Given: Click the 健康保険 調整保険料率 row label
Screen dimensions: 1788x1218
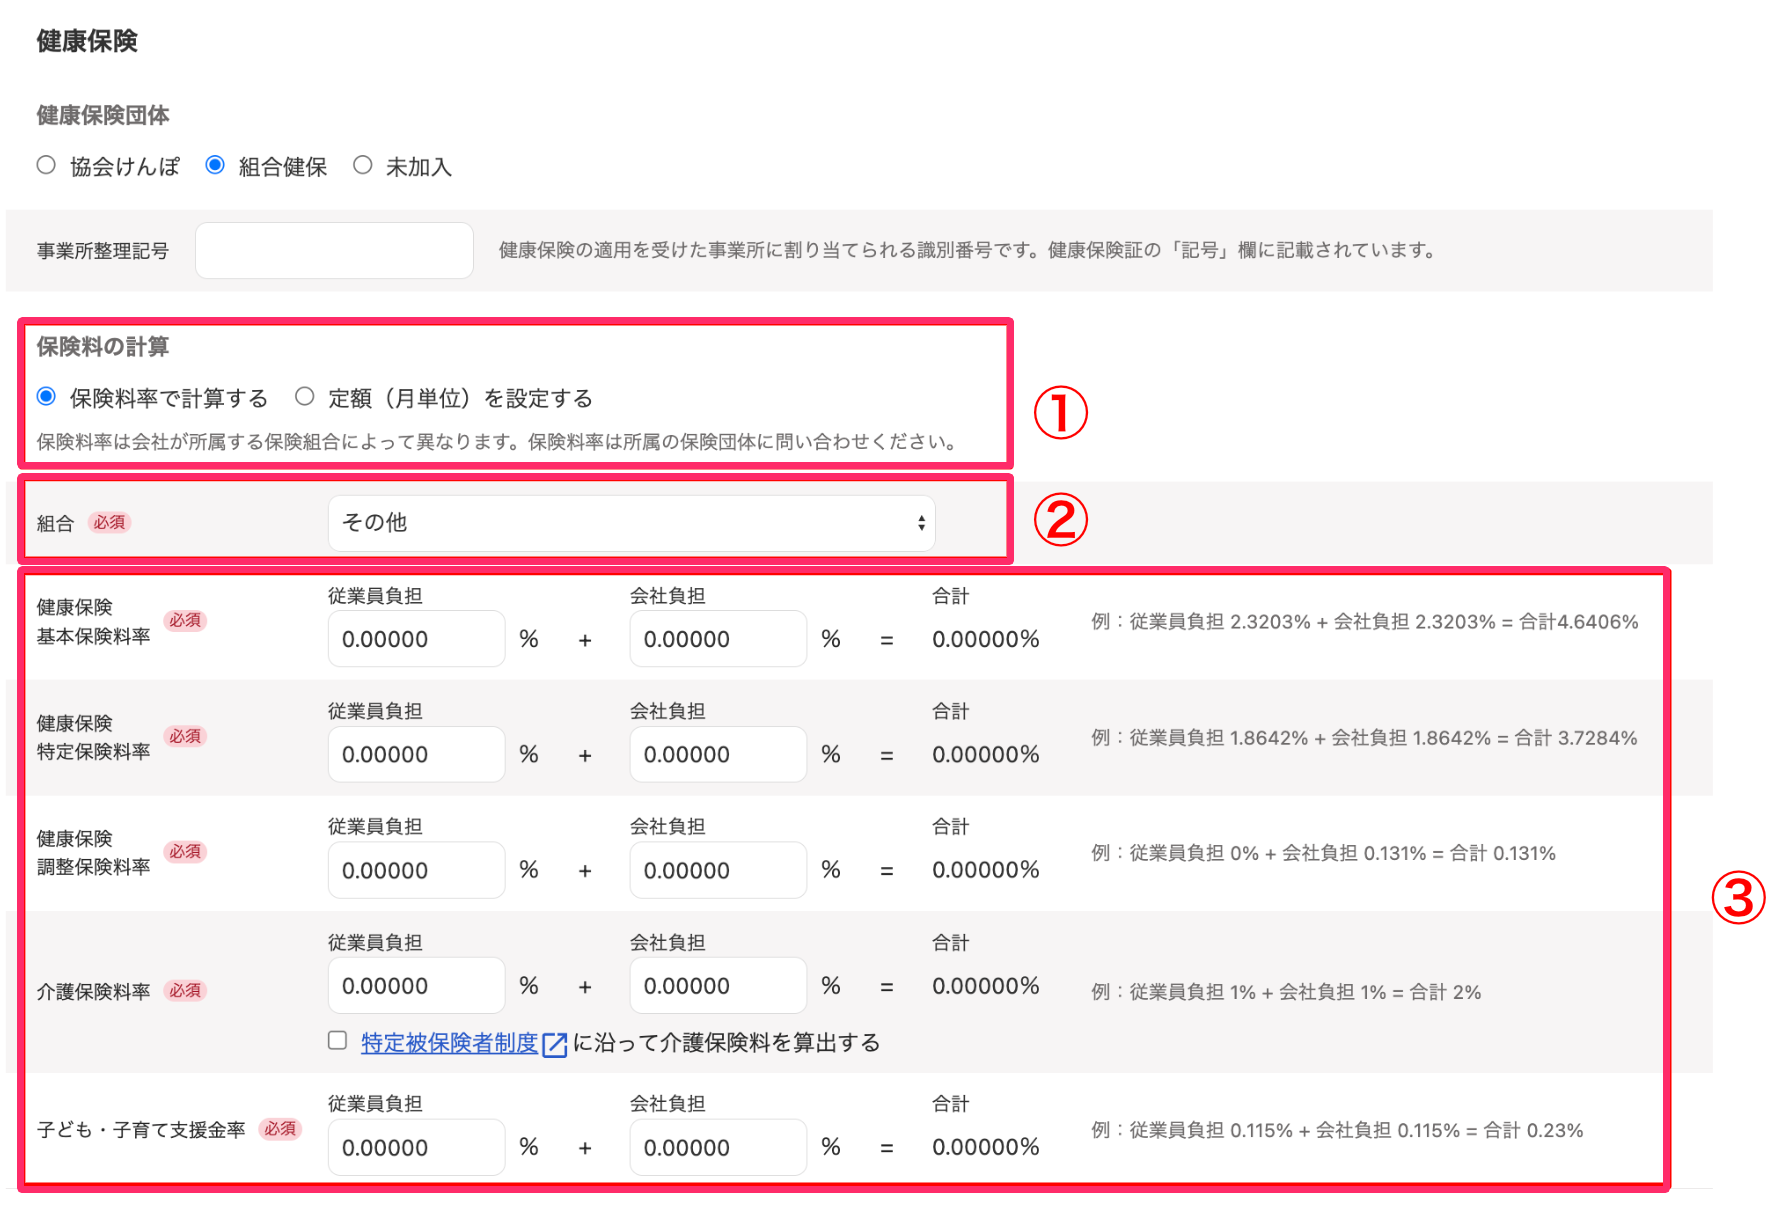Looking at the screenshot, I should pos(94,853).
